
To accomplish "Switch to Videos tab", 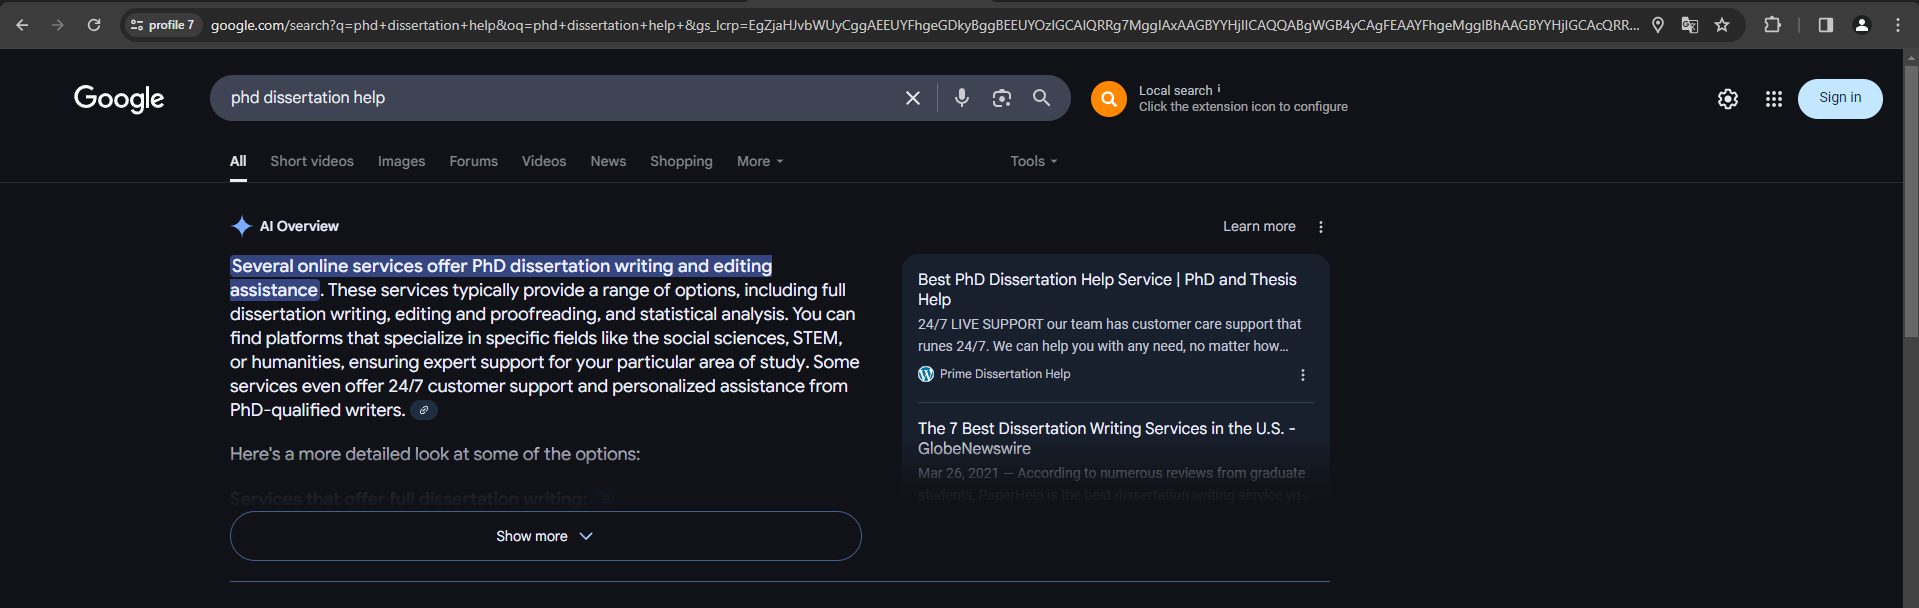I will (544, 161).
